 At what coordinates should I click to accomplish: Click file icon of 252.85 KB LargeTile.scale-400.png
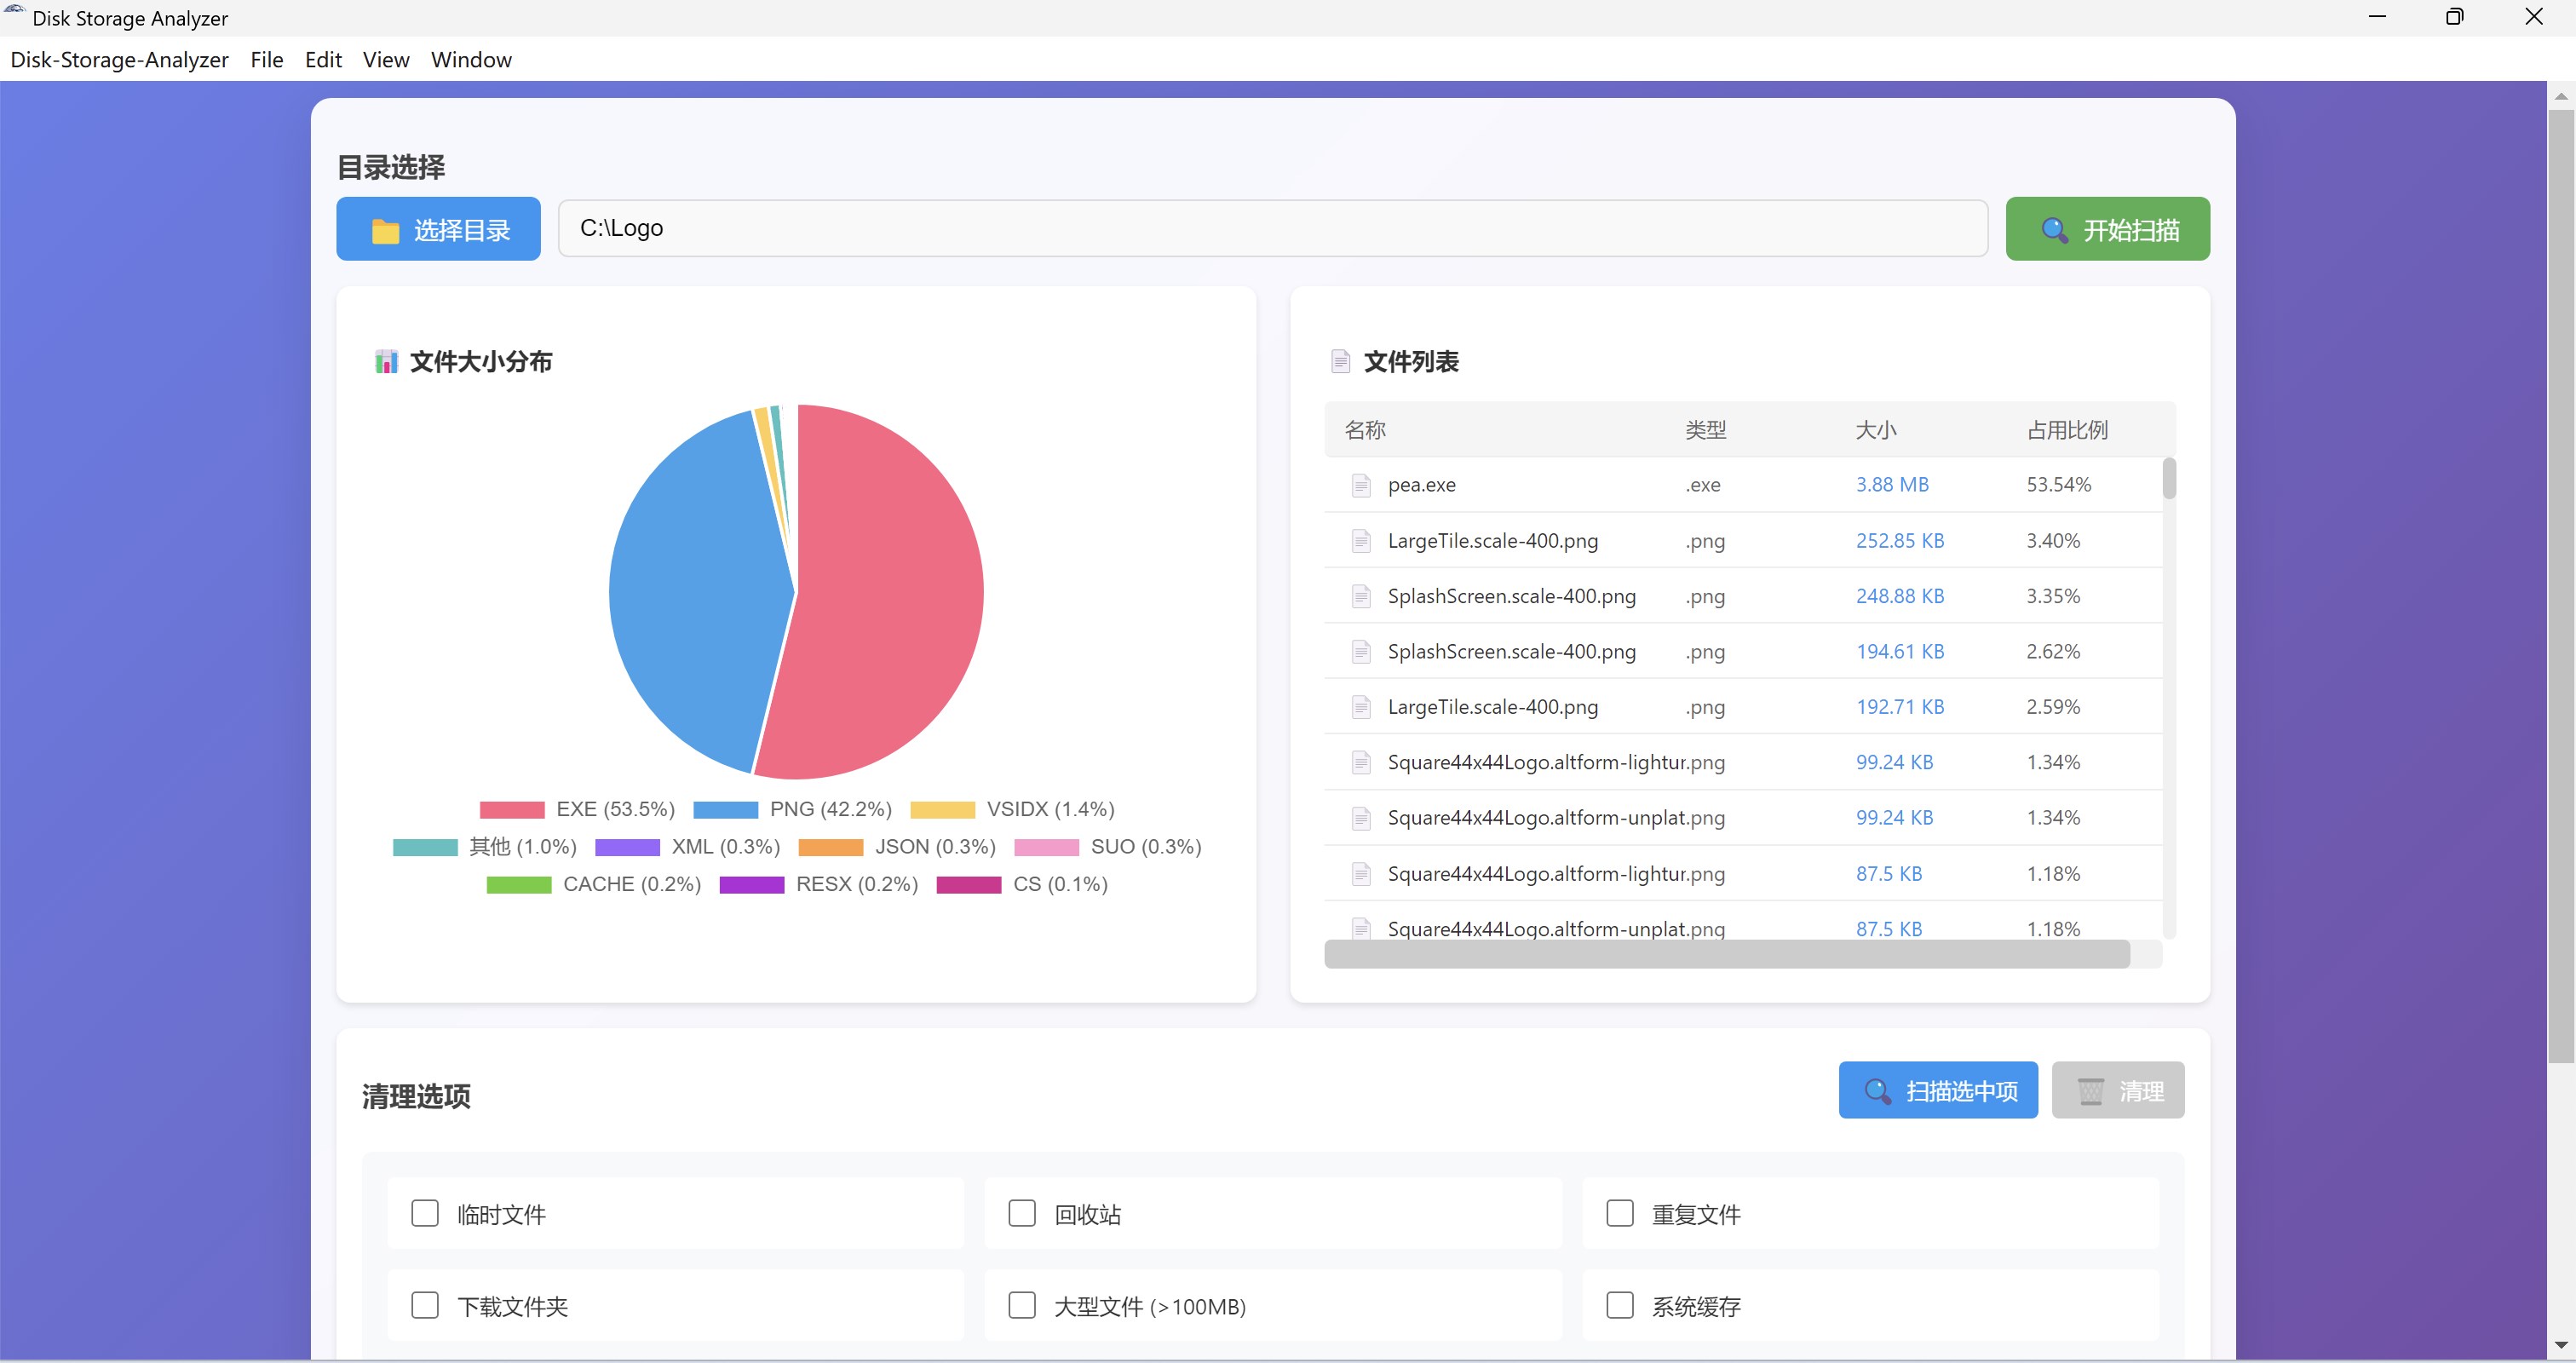(x=1360, y=541)
